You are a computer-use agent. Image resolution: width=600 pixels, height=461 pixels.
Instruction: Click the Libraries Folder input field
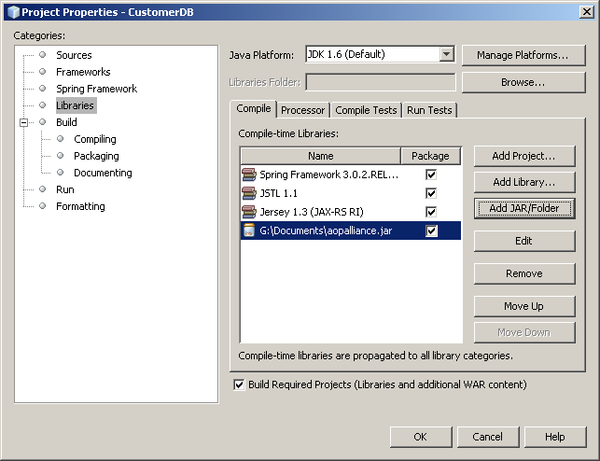(381, 82)
